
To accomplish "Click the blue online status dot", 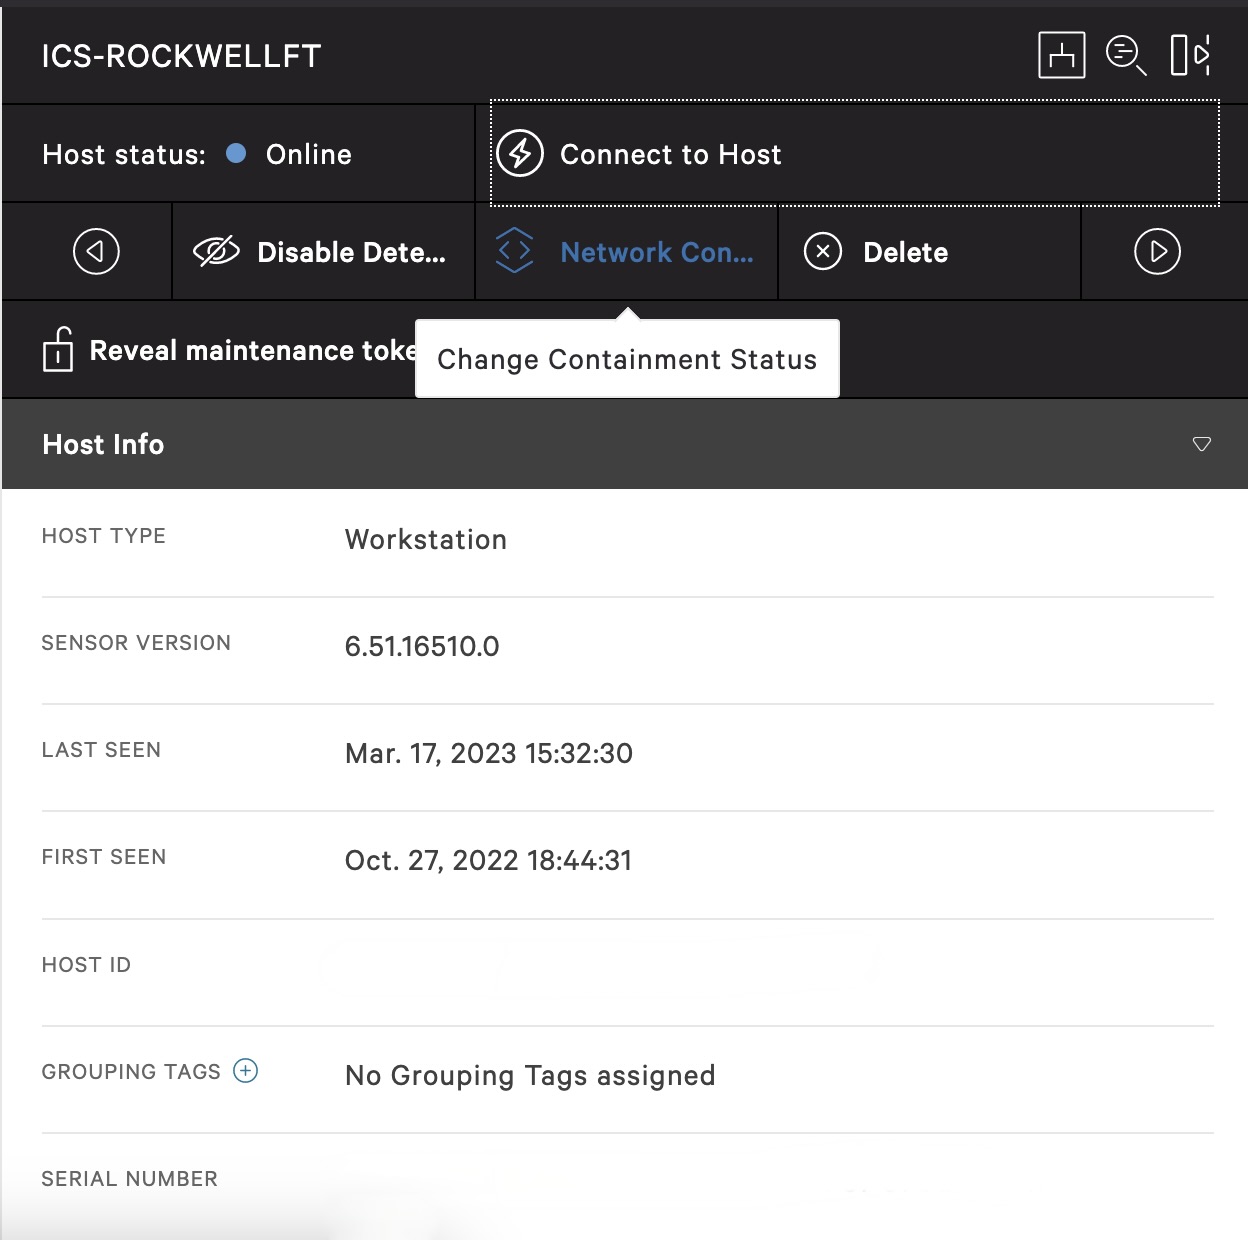I will (x=236, y=153).
